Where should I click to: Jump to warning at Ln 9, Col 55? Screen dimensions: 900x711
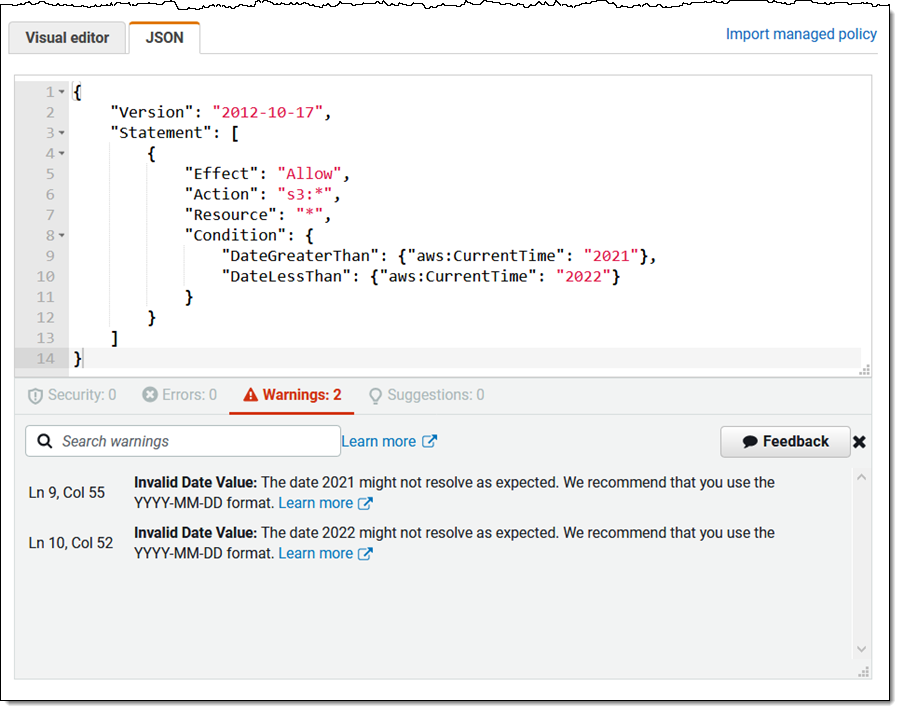tap(67, 492)
